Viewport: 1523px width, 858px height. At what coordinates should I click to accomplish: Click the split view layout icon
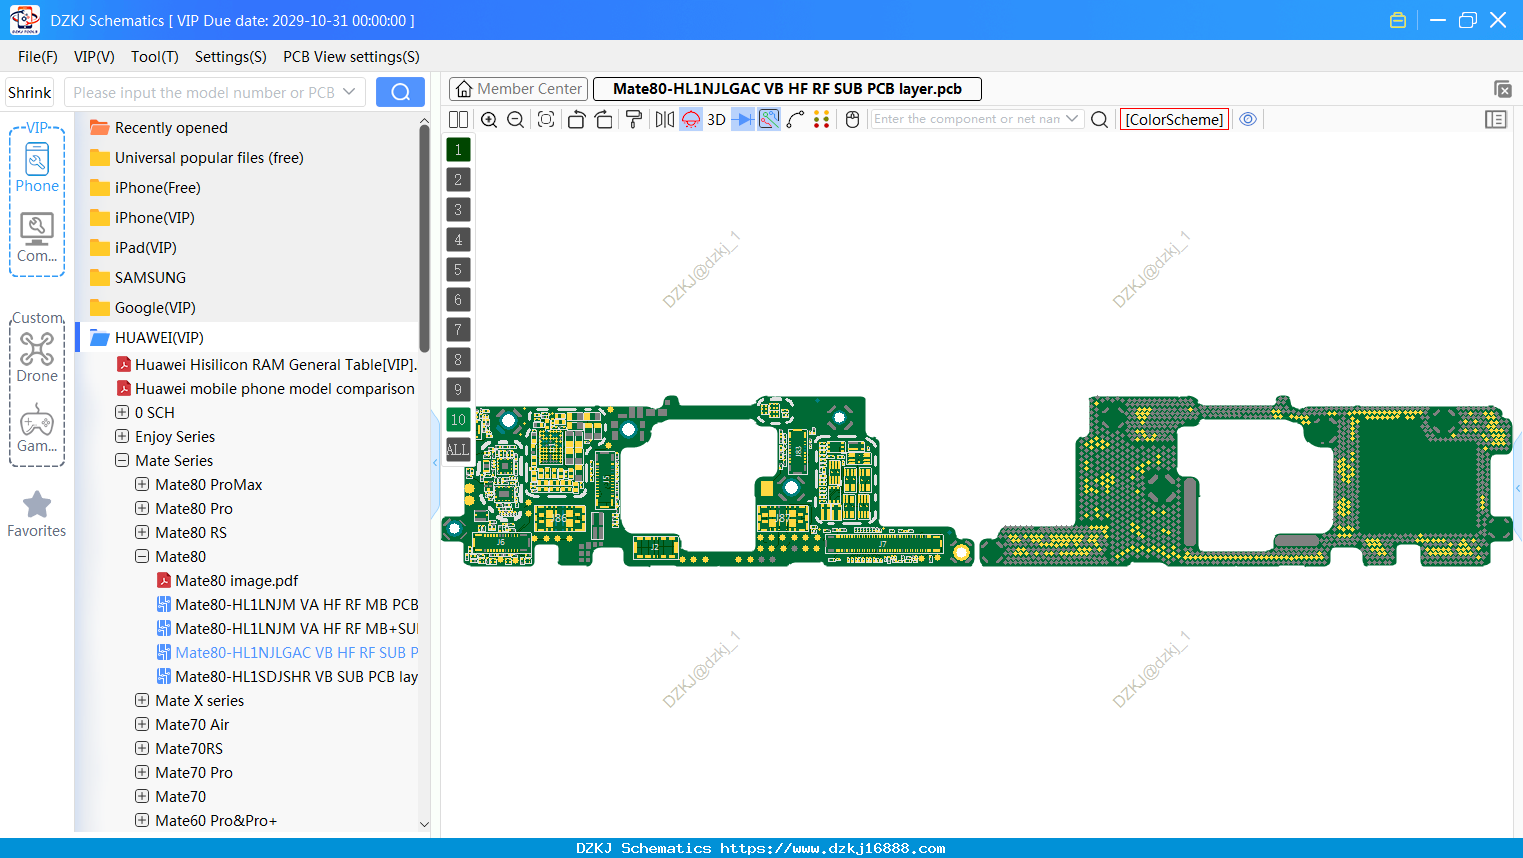point(458,119)
